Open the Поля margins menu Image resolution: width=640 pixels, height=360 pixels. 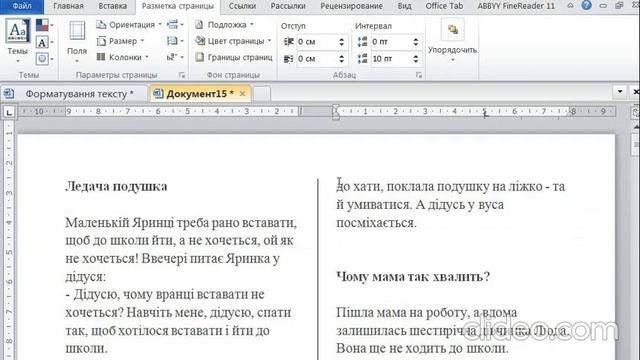(x=77, y=41)
